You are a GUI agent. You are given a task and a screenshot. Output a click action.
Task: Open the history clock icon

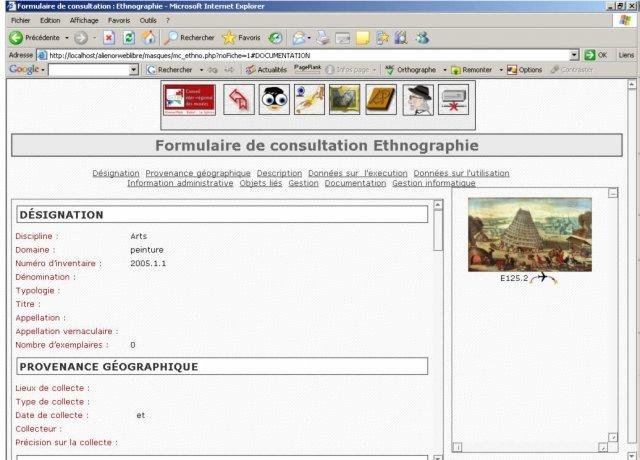[x=275, y=38]
